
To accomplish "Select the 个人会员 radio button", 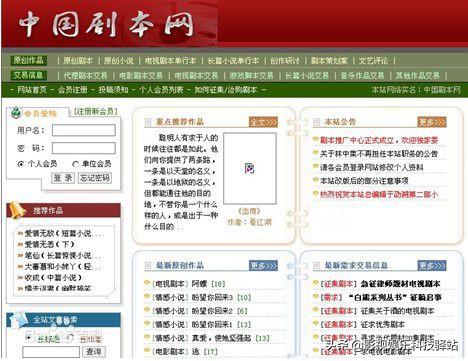I will pyautogui.click(x=21, y=164).
